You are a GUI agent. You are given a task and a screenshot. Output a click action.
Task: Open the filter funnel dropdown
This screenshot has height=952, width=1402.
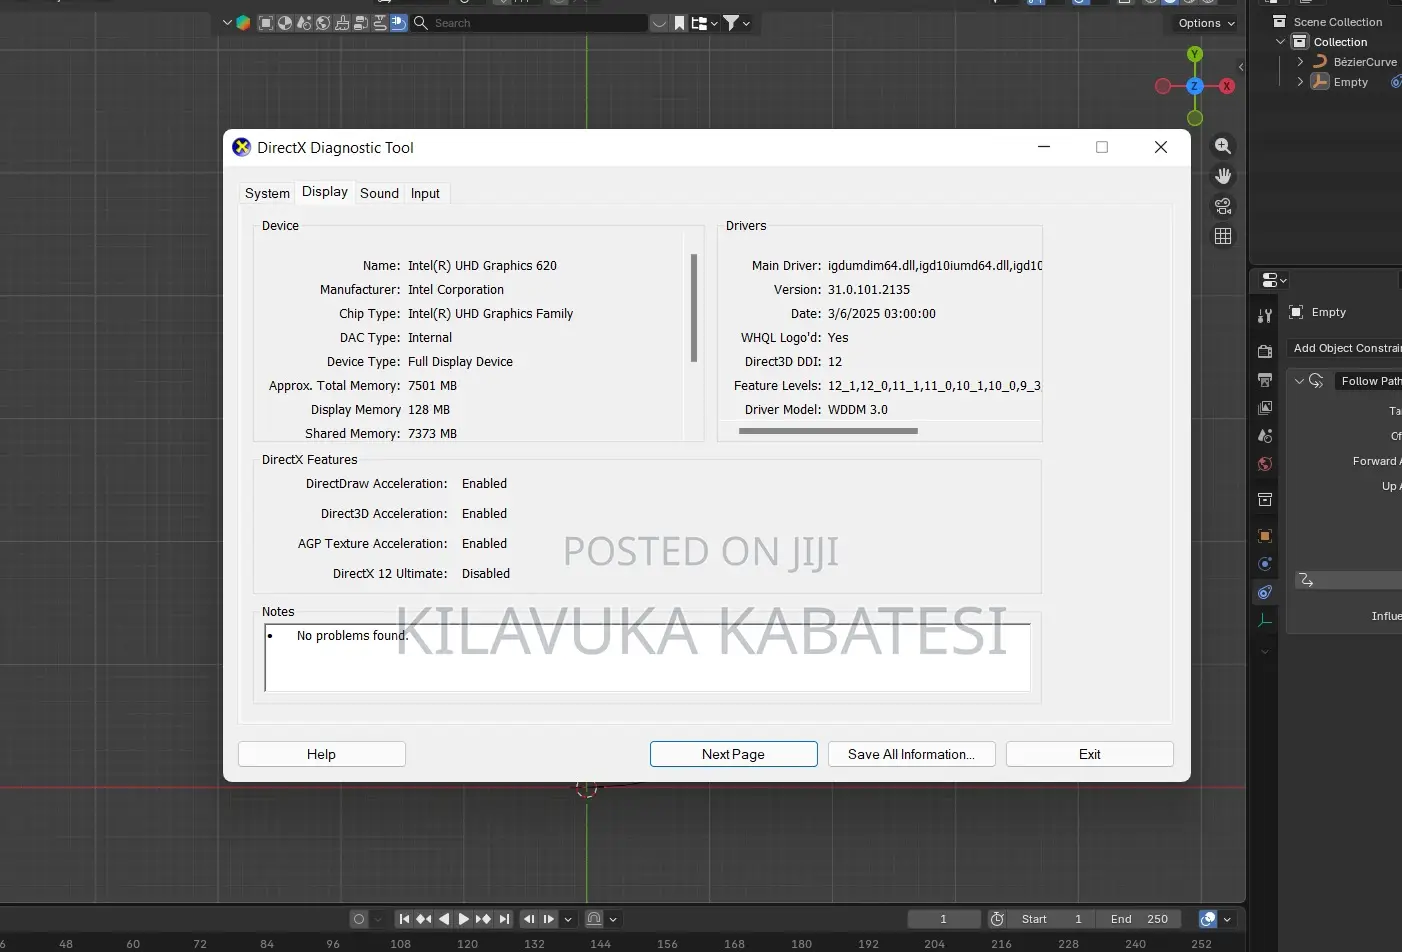click(x=736, y=23)
